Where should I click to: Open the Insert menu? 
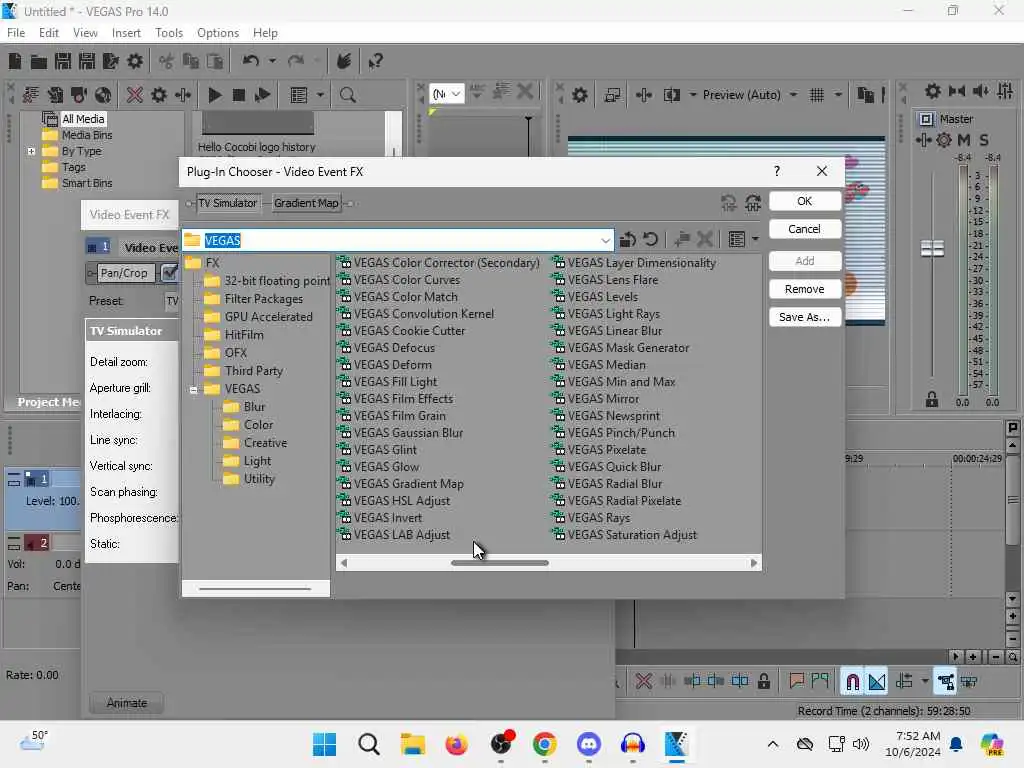click(126, 33)
